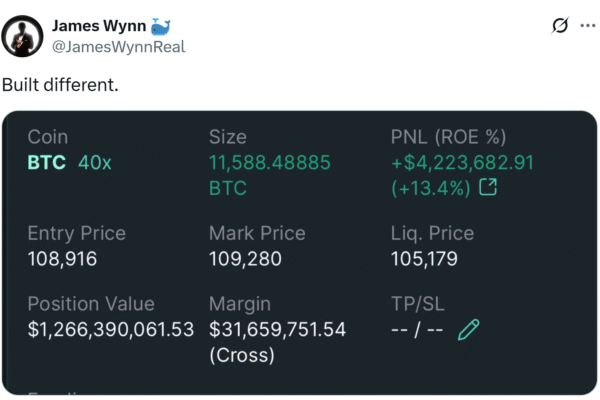Click the share PNL icon beside +13.4%
This screenshot has height=400, width=600.
point(488,187)
